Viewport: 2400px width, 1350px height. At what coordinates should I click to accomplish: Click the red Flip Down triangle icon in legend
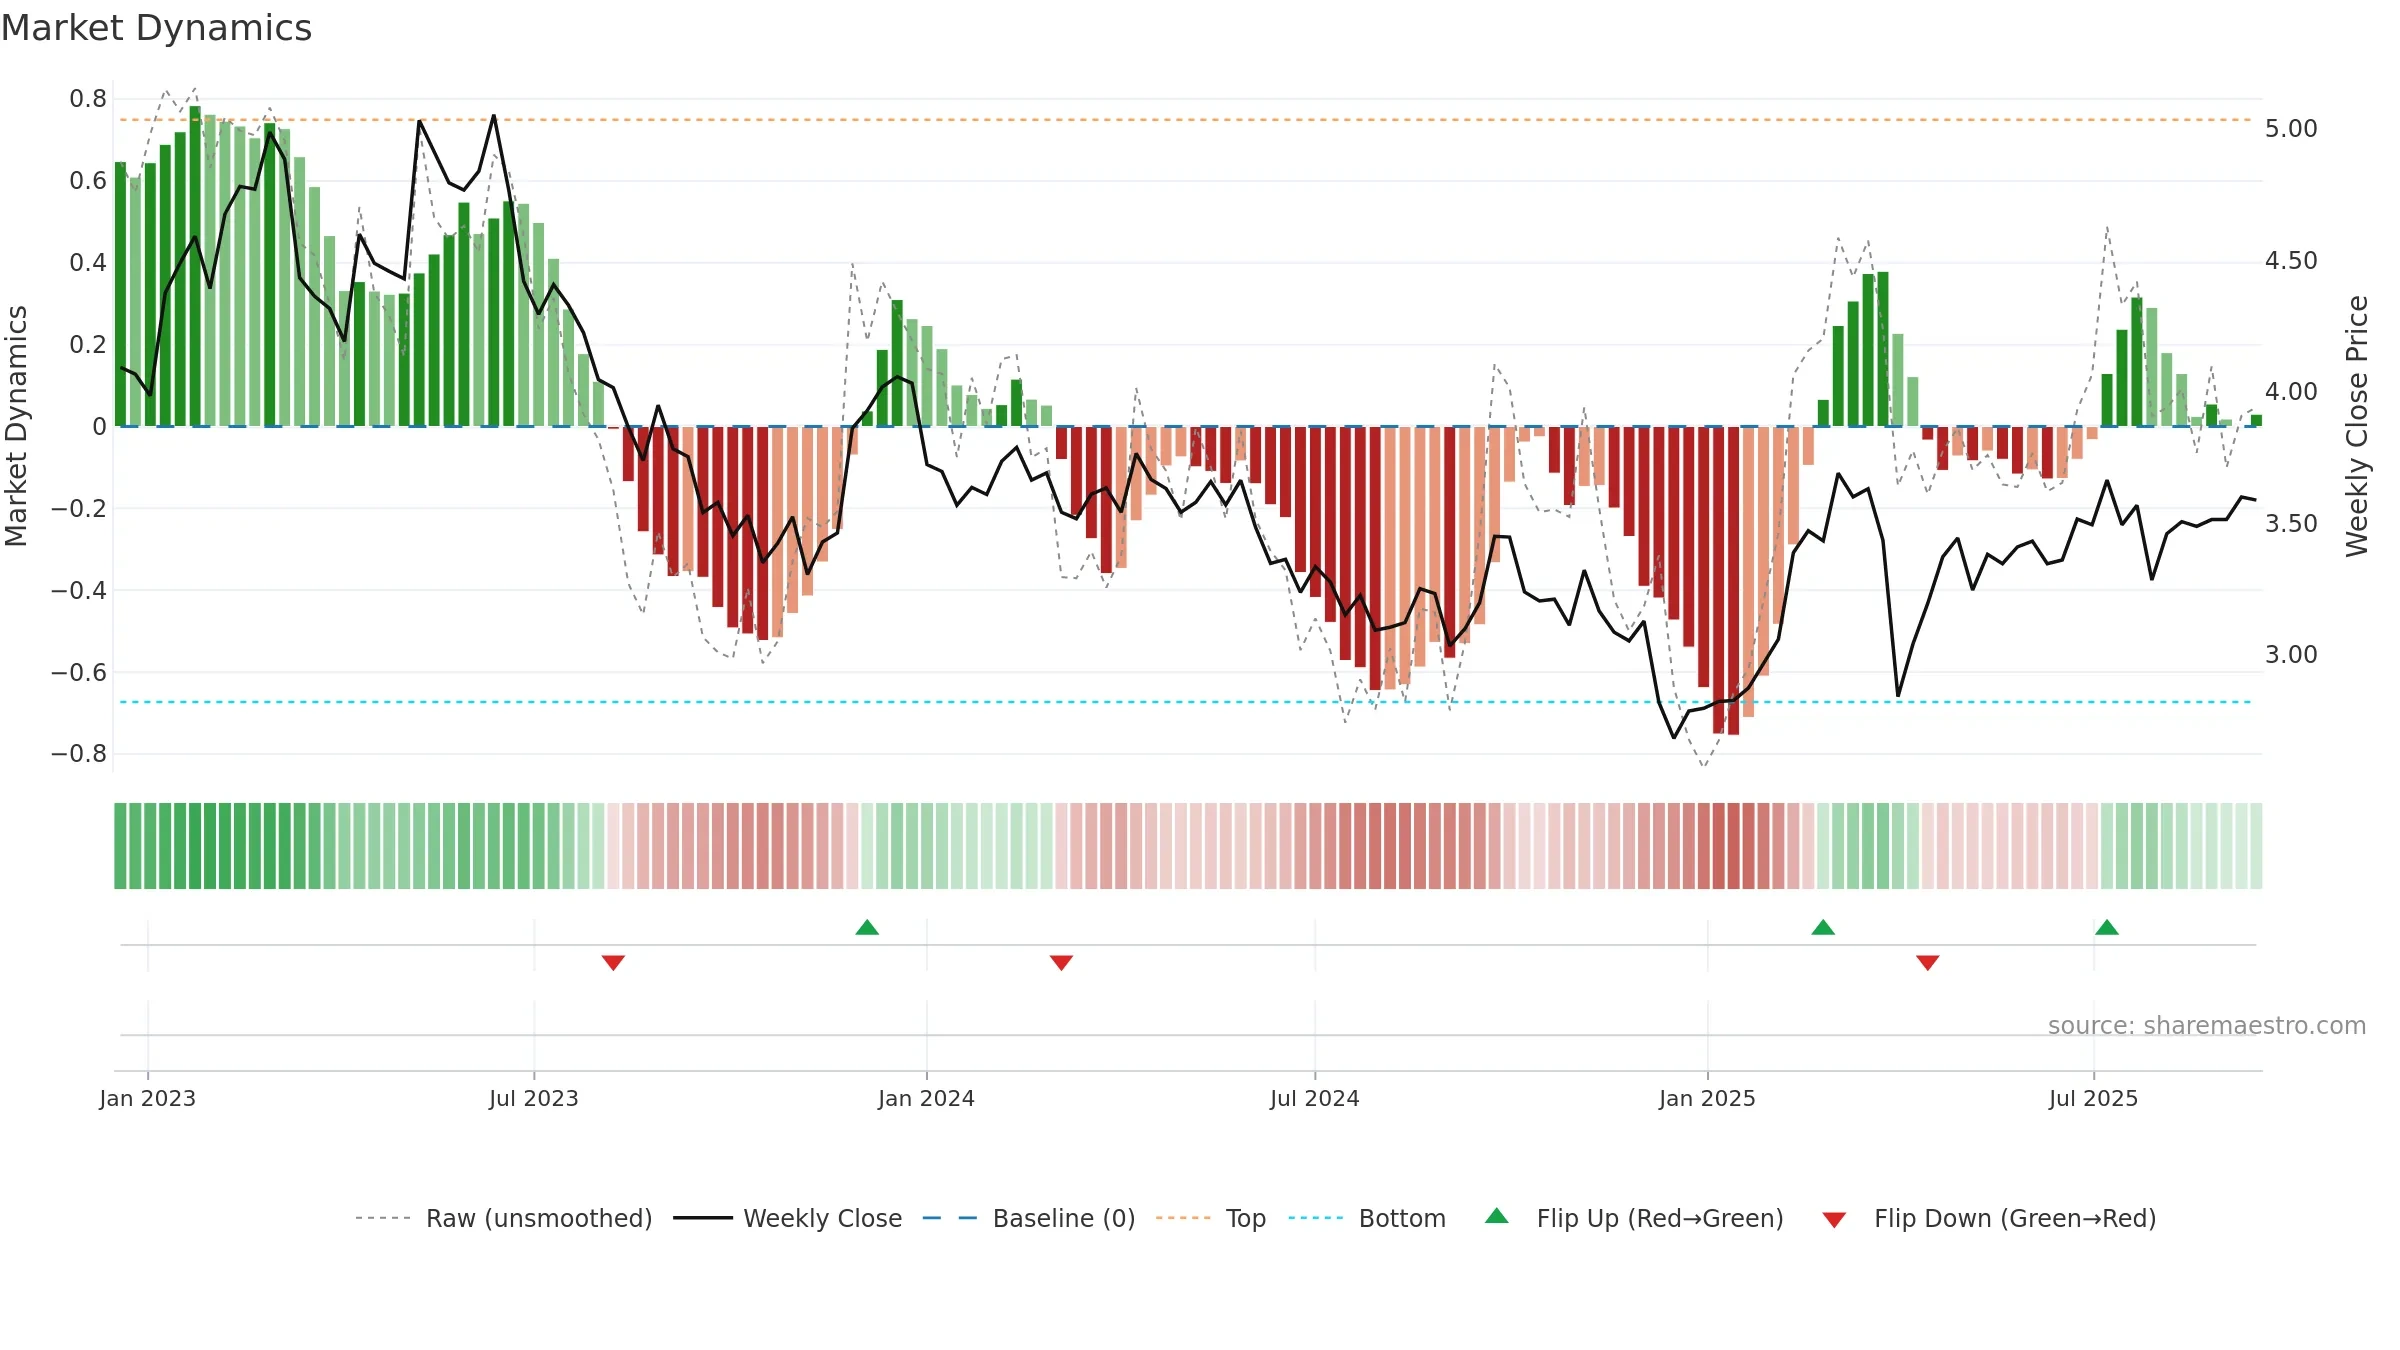coord(1834,1220)
